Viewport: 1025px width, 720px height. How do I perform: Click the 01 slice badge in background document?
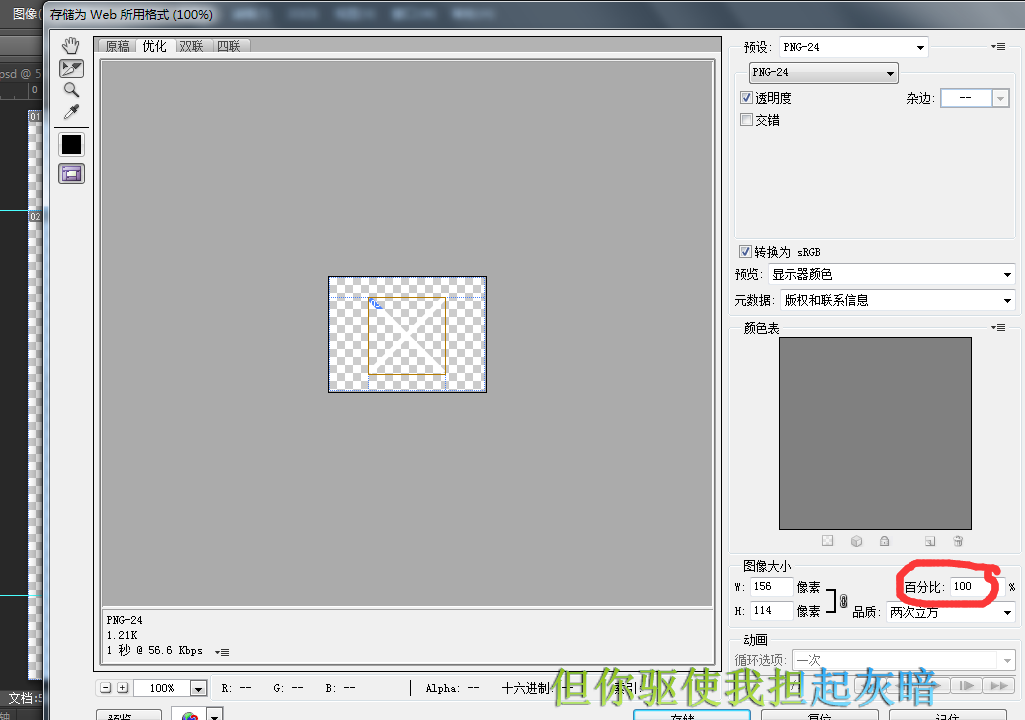click(x=35, y=116)
